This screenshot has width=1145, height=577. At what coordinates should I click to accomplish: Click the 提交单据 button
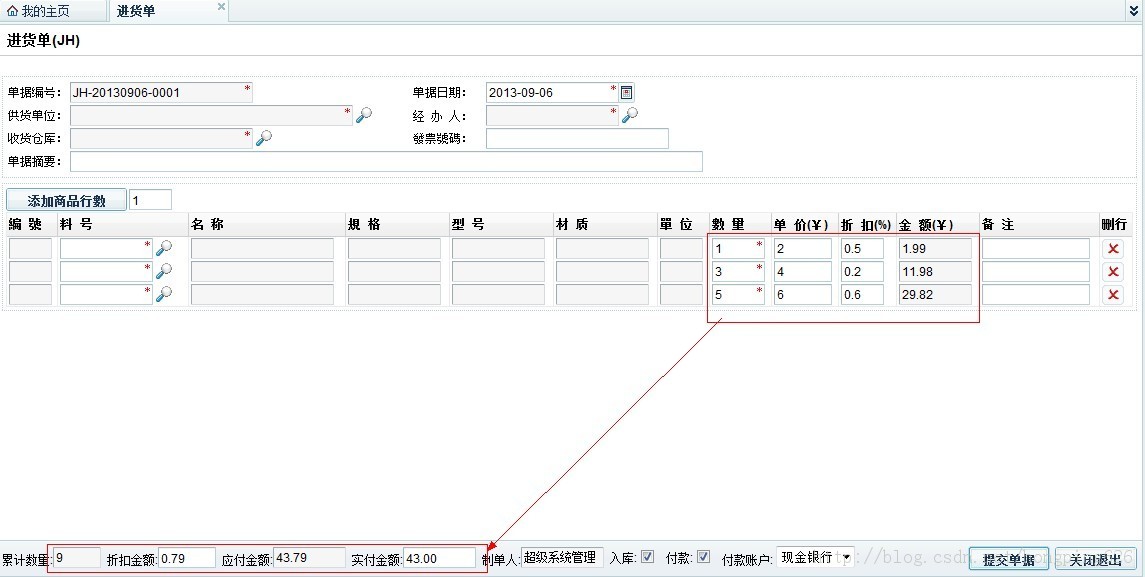(1008, 559)
